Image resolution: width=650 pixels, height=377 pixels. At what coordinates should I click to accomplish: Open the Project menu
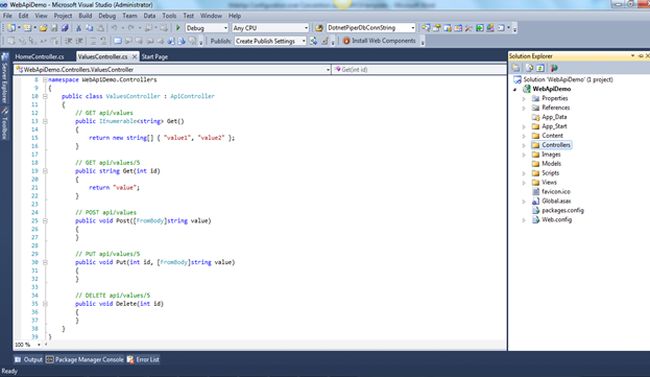[63, 16]
